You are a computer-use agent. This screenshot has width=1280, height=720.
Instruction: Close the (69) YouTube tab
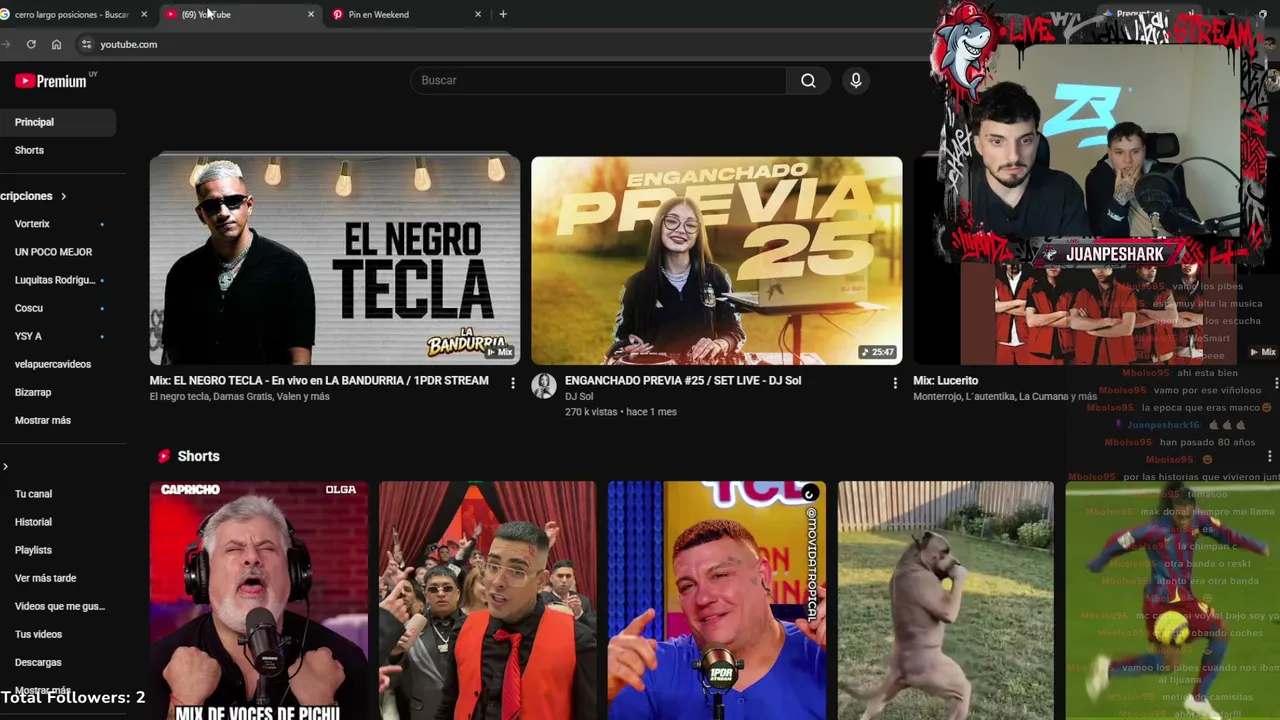point(311,14)
